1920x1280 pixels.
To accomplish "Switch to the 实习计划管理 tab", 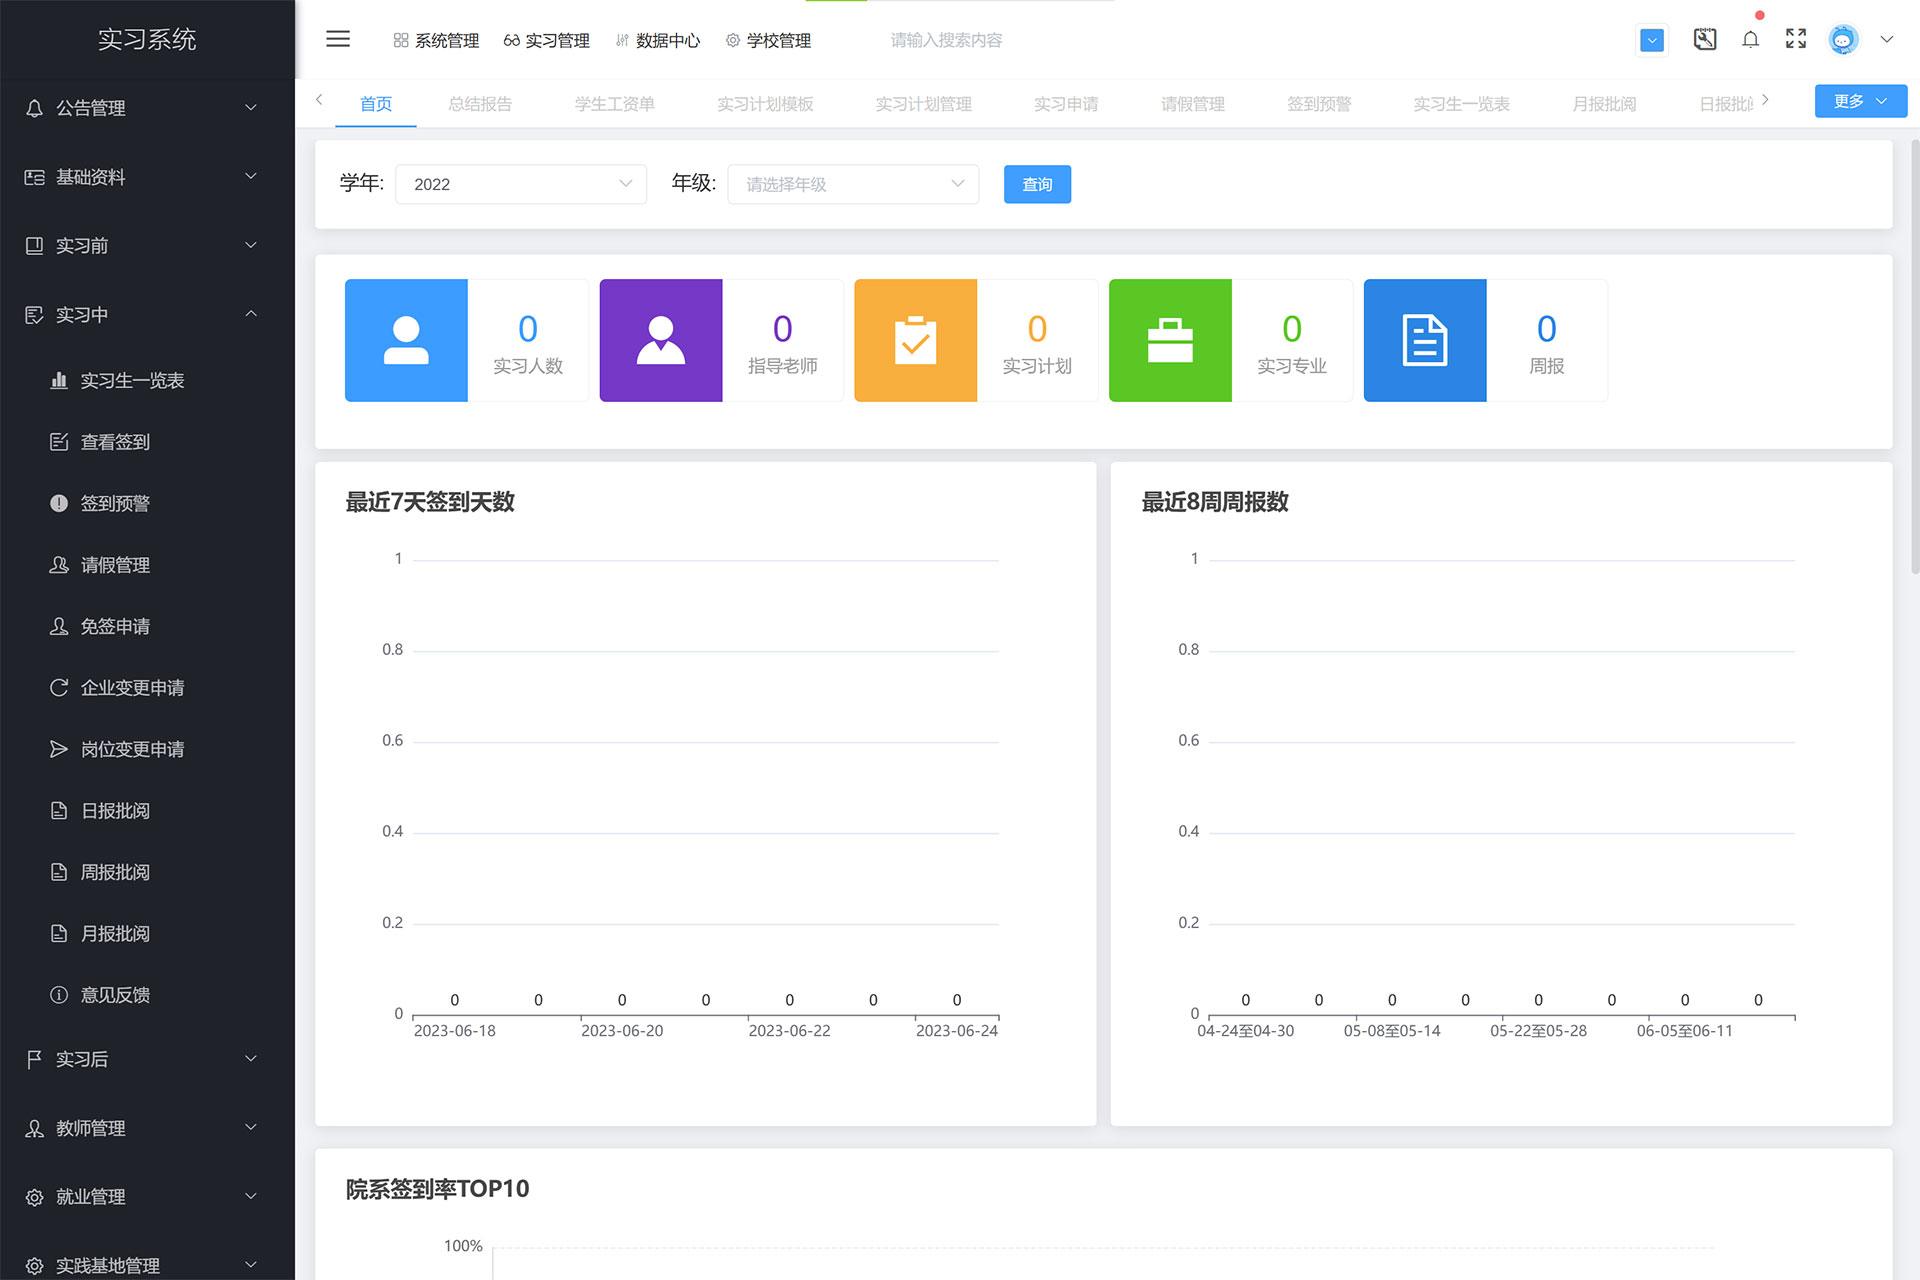I will (924, 104).
